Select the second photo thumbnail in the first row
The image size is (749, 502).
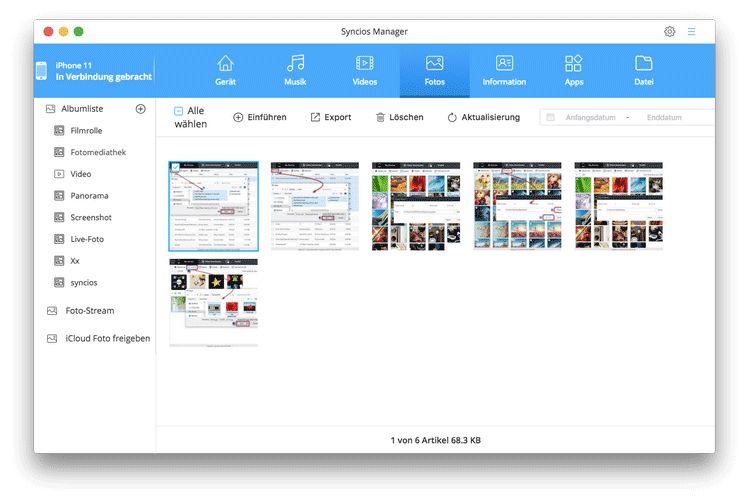coord(315,206)
